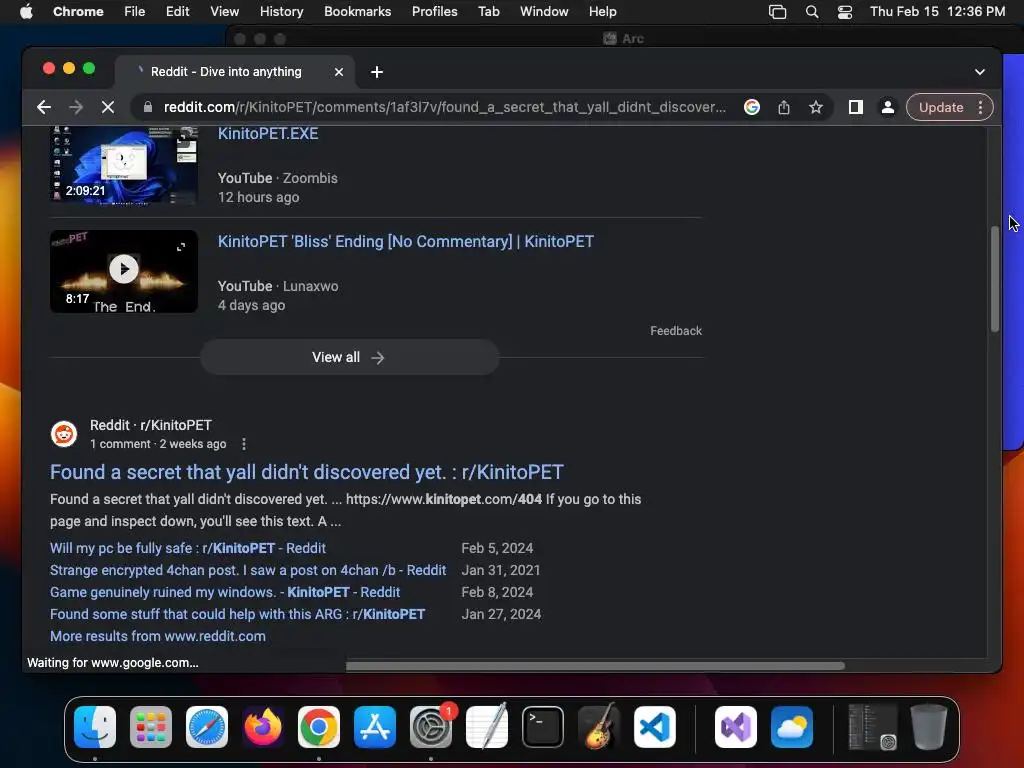Open Terminal from the dock
The width and height of the screenshot is (1024, 768).
tap(543, 727)
